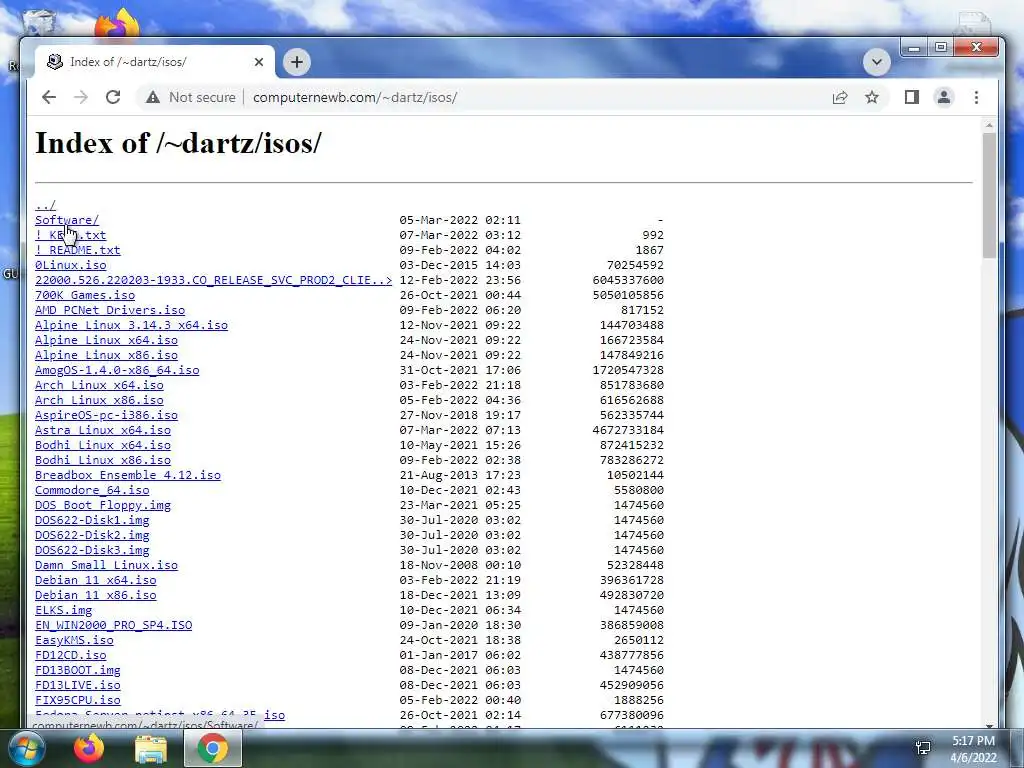Download DOS Boot Floppy.img

[x=103, y=505]
